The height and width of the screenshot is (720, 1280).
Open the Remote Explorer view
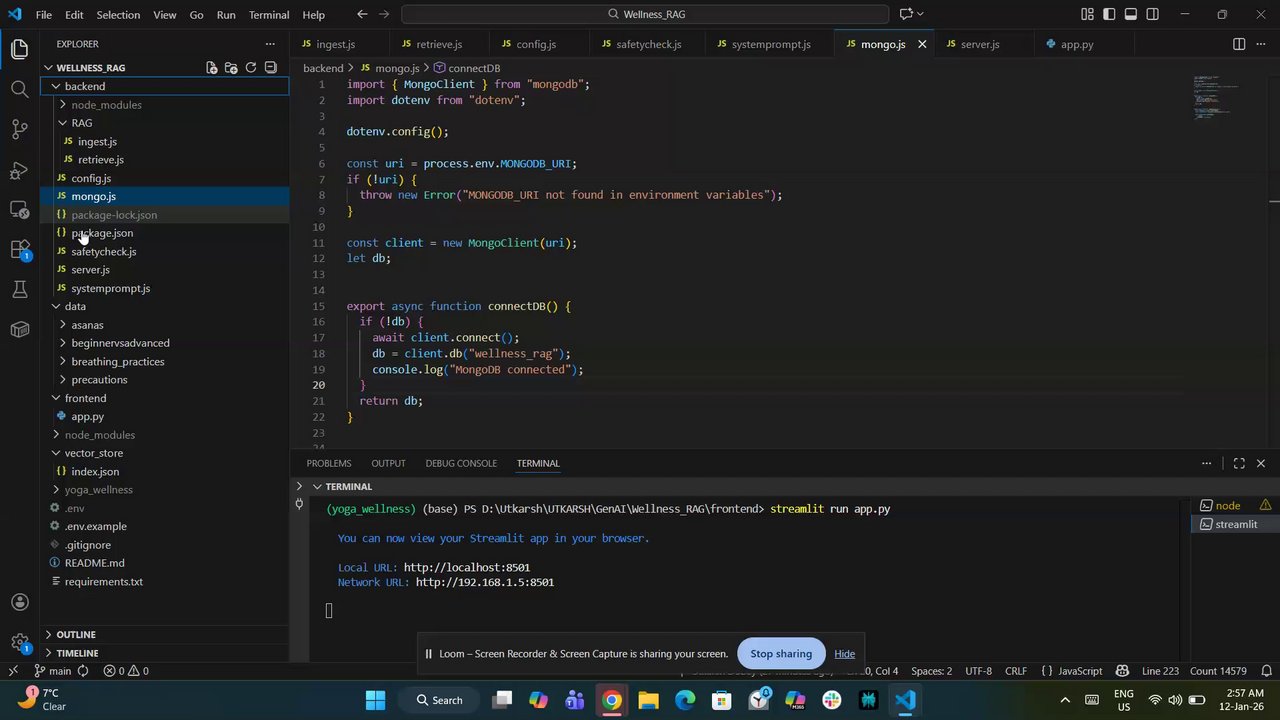click(19, 209)
